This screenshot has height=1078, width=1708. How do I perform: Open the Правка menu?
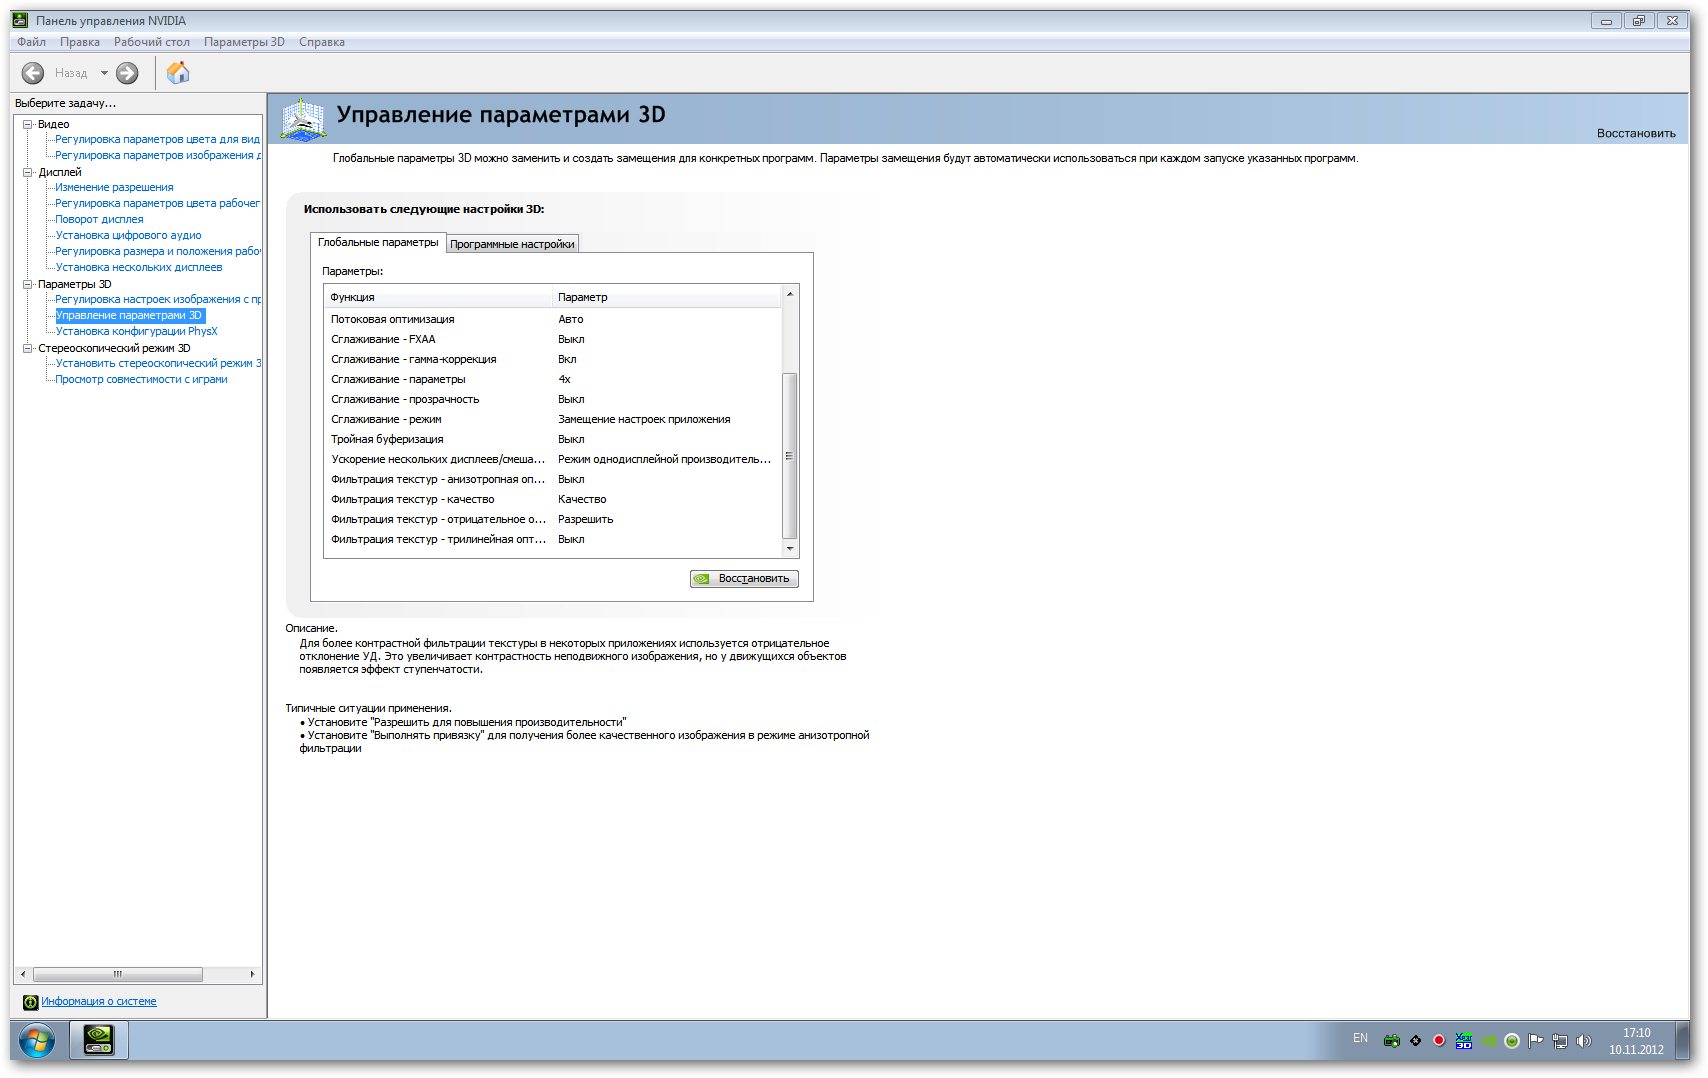coord(80,42)
